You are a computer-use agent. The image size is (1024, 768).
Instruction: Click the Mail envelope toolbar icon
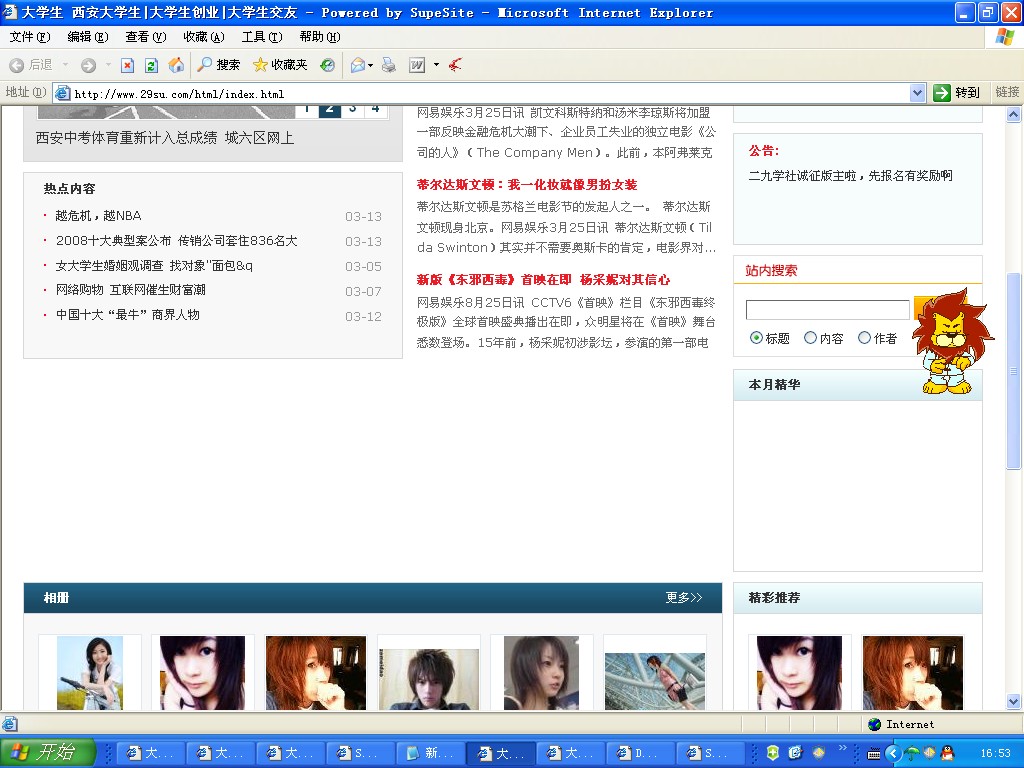pyautogui.click(x=358, y=65)
